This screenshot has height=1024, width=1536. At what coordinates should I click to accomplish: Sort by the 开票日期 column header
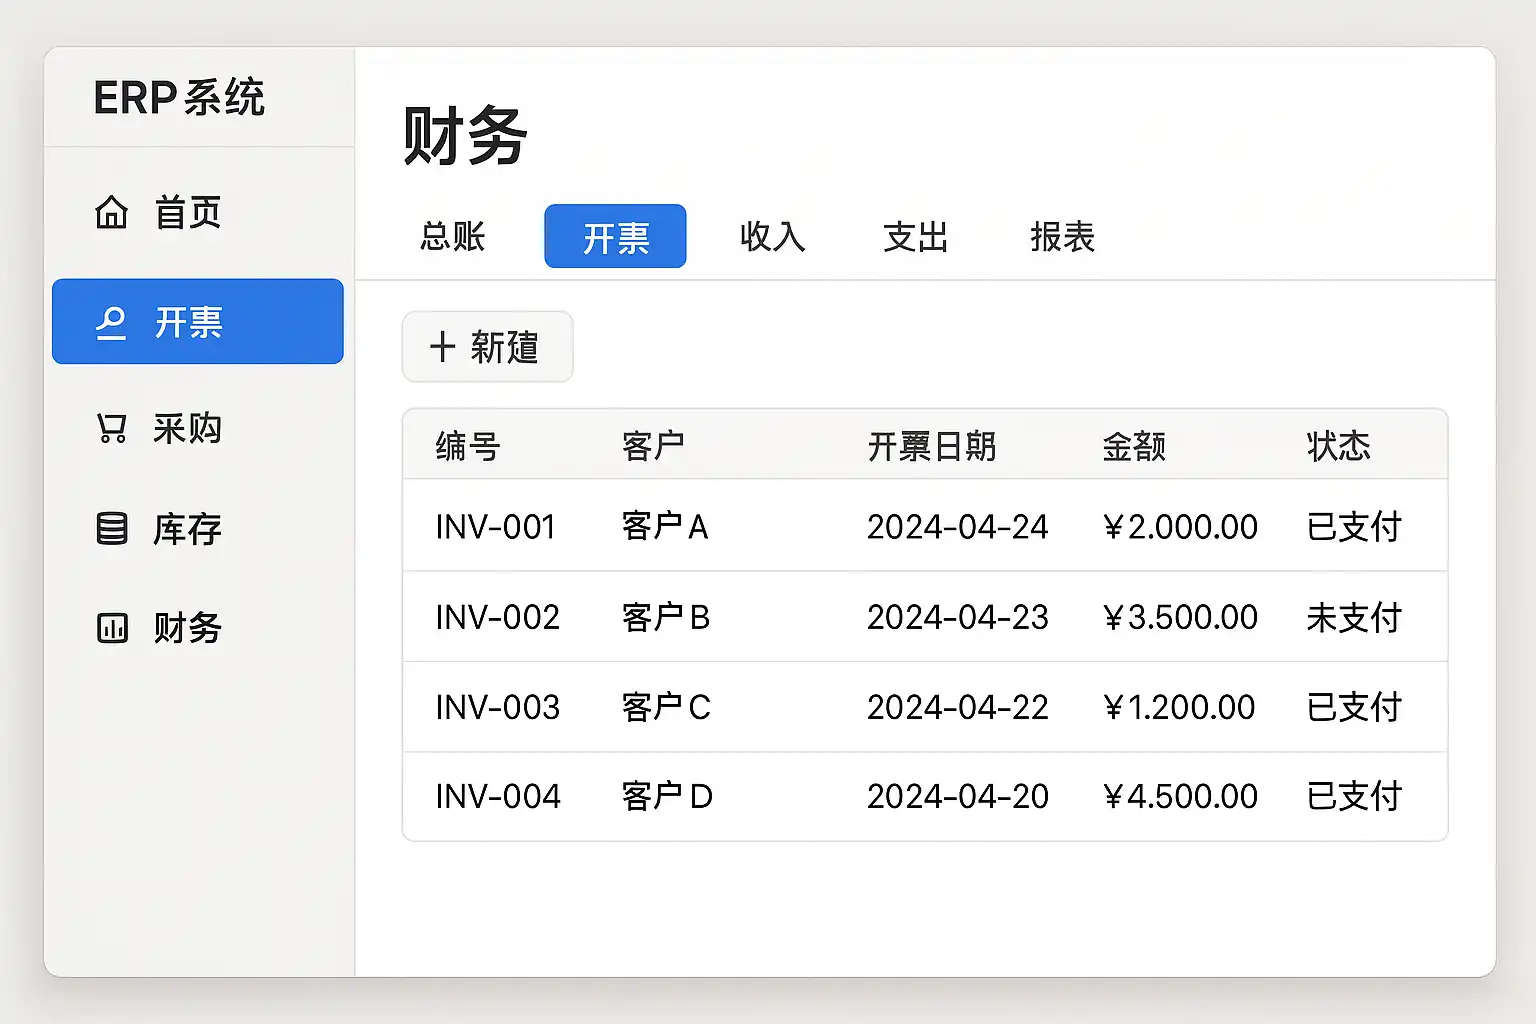931,446
